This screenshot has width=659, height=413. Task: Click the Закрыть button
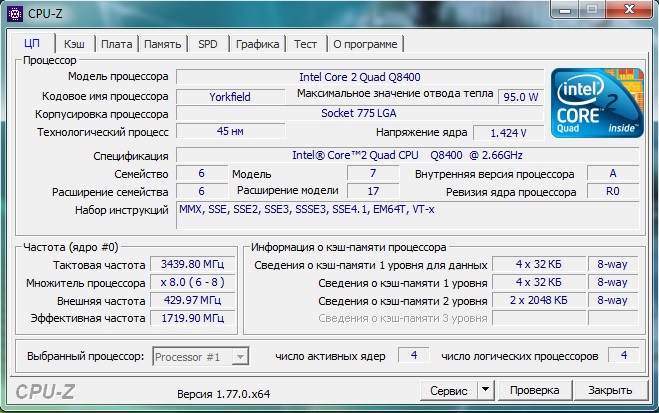pos(610,390)
